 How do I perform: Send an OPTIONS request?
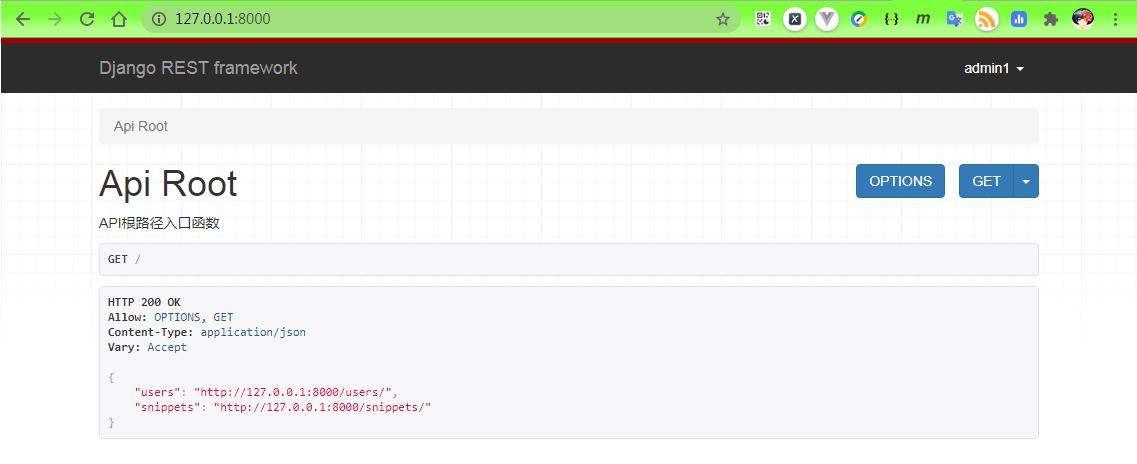[901, 181]
